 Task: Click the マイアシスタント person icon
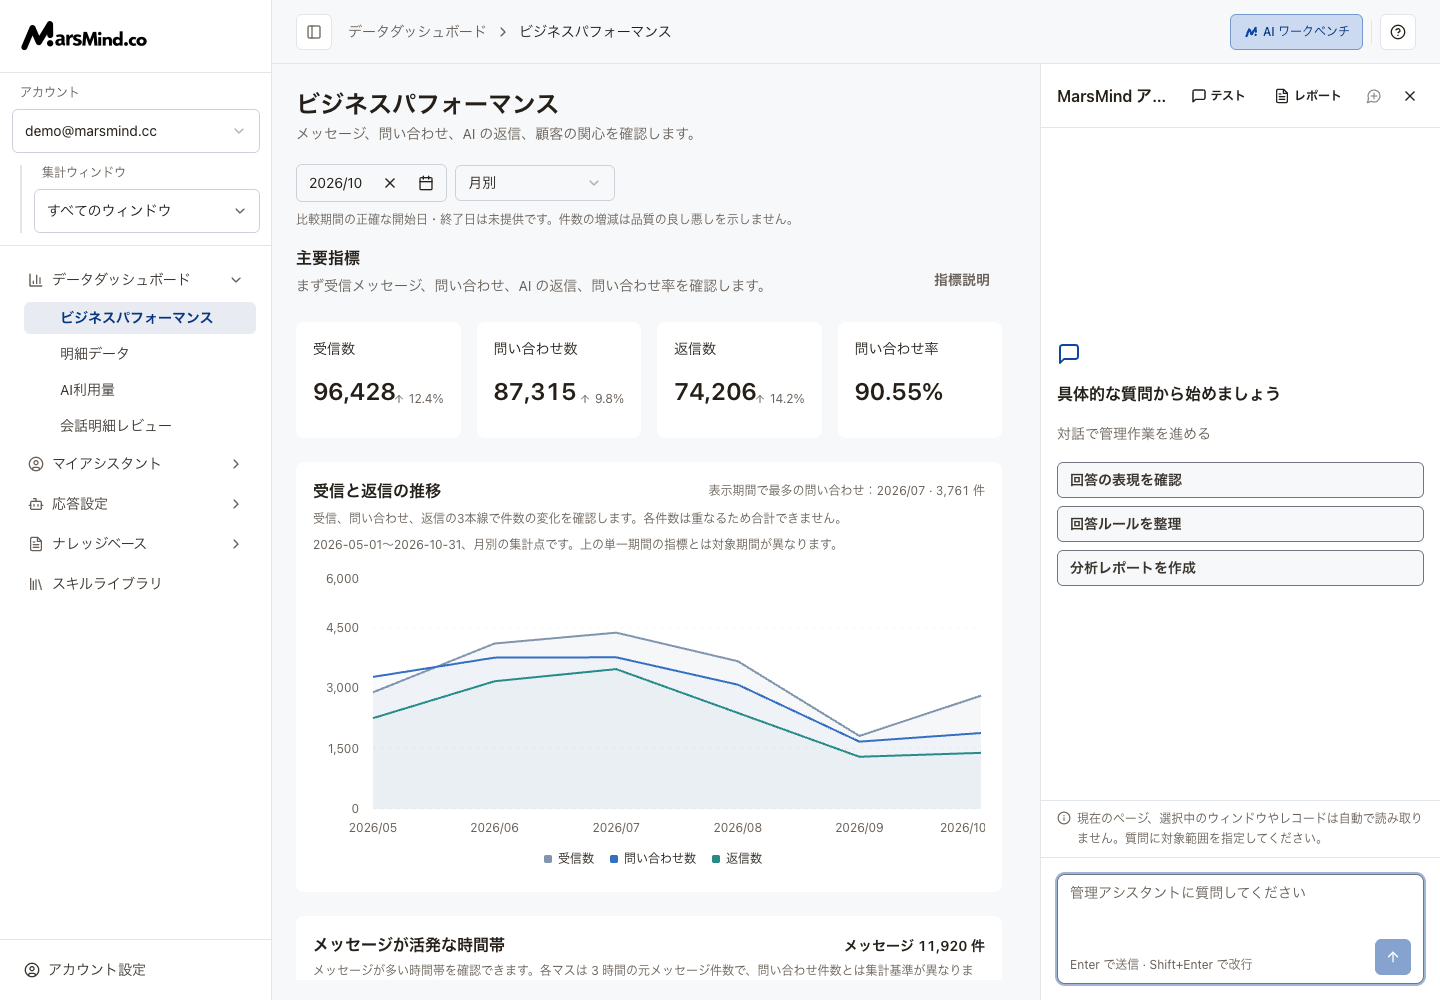(x=36, y=464)
